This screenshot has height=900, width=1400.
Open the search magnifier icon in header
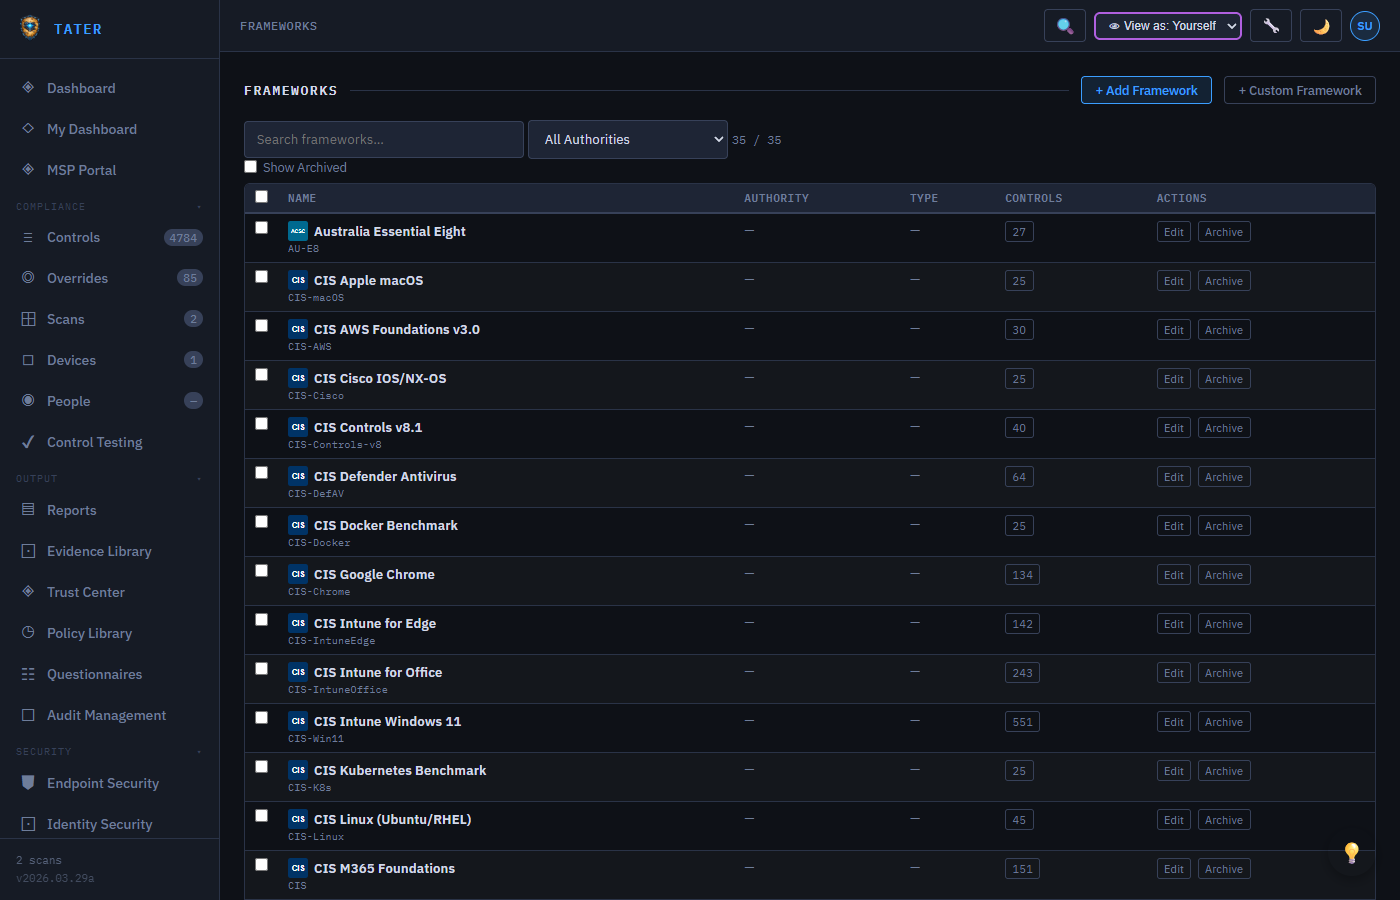1065,26
